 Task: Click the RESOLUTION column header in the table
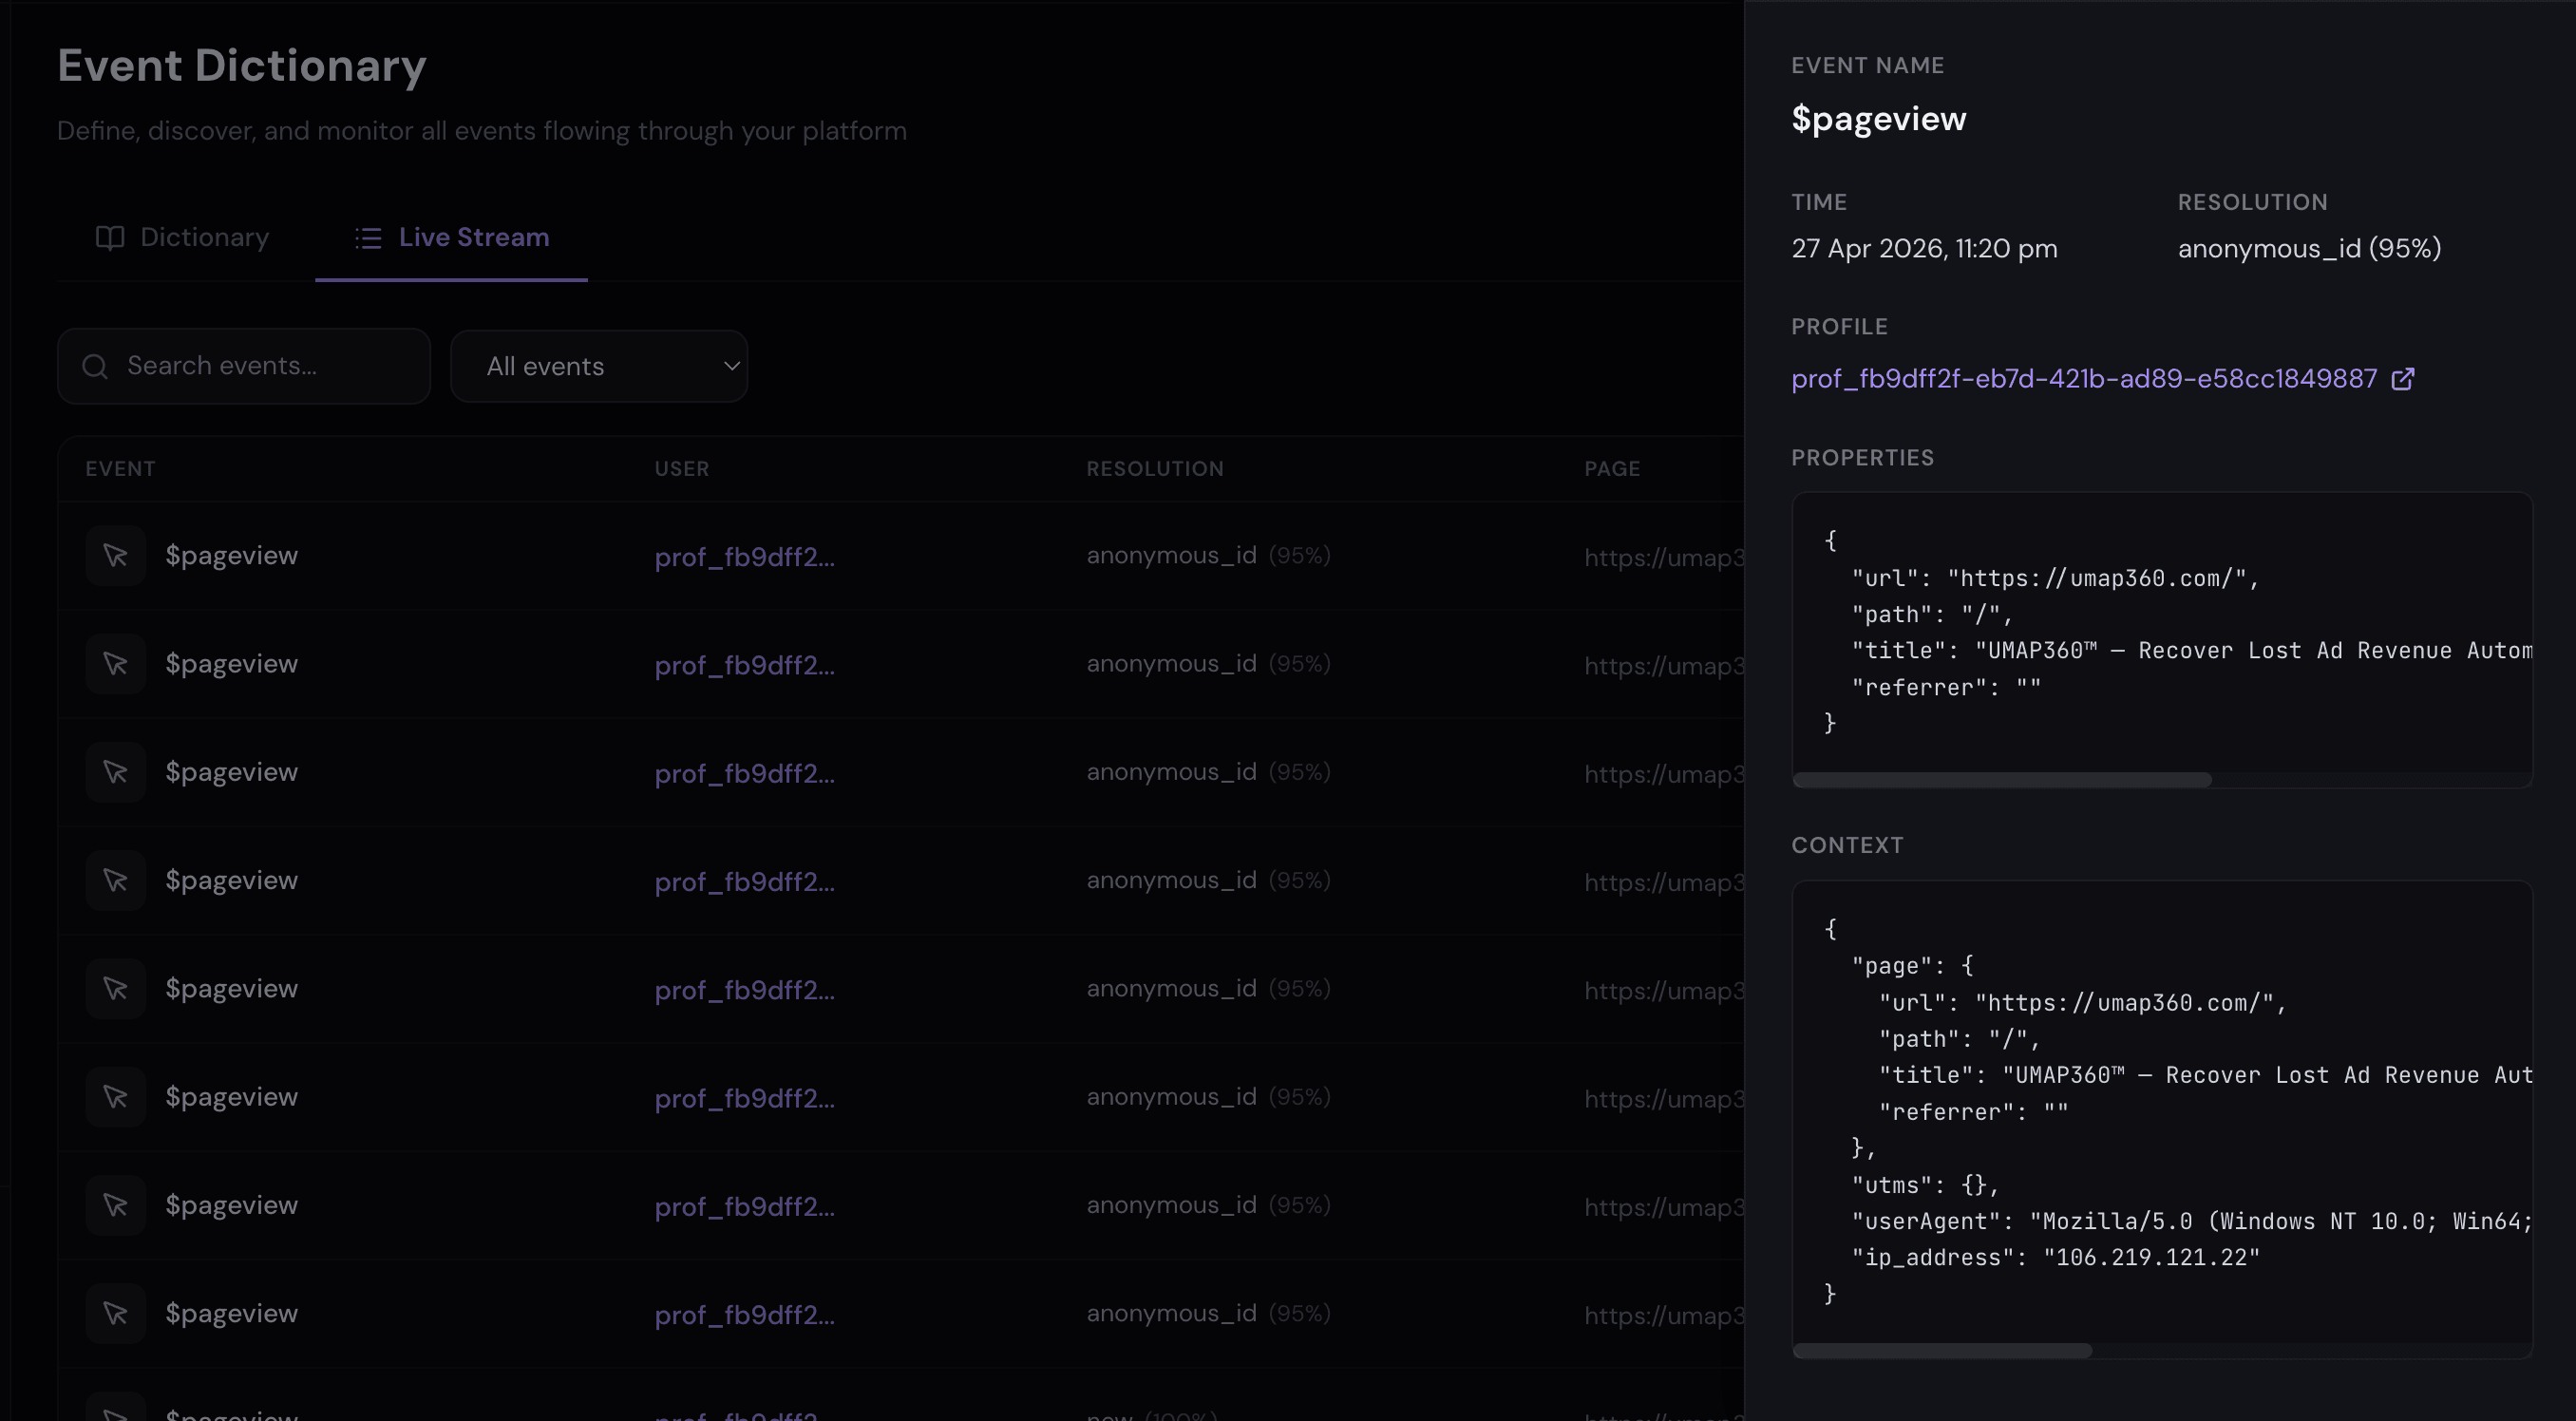point(1155,469)
